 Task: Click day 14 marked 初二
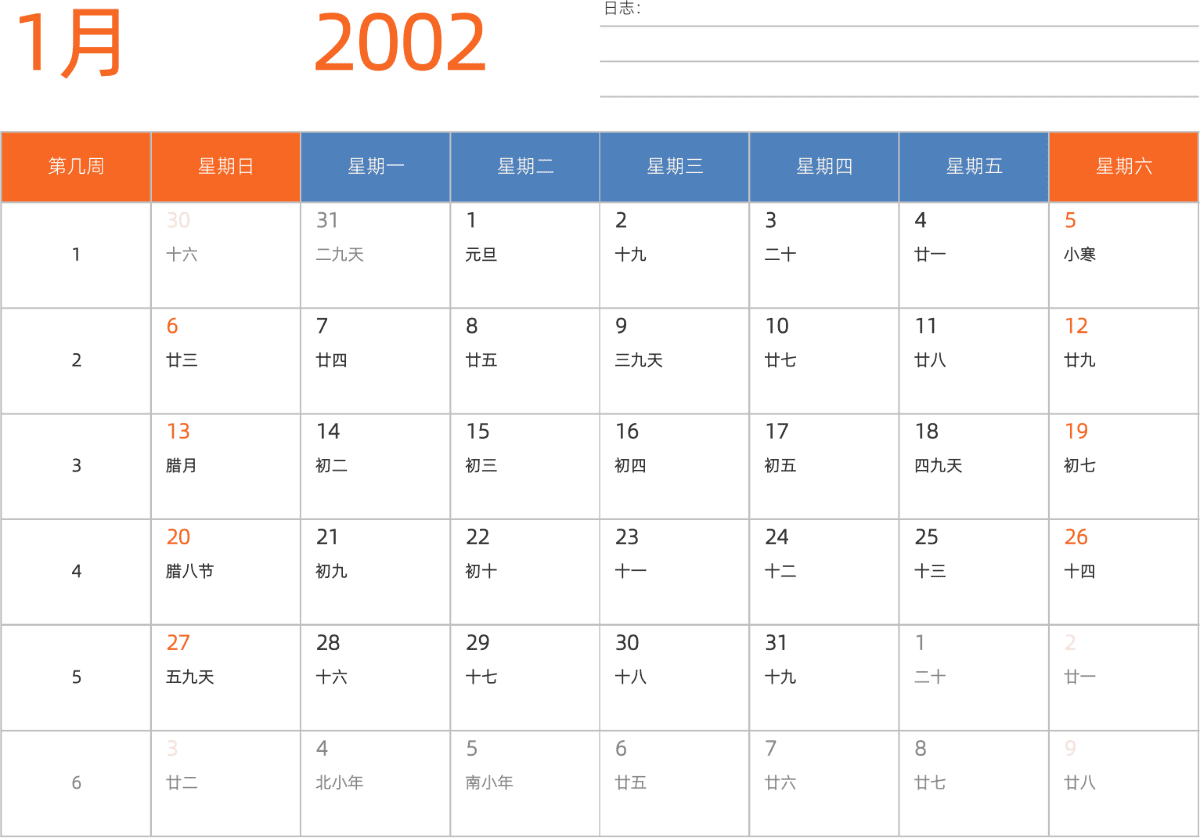click(x=376, y=466)
